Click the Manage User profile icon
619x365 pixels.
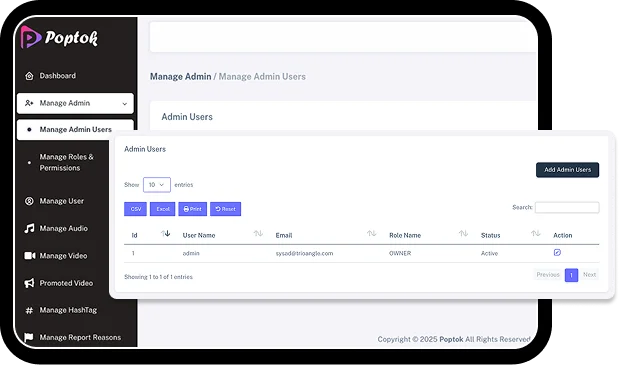(29, 201)
